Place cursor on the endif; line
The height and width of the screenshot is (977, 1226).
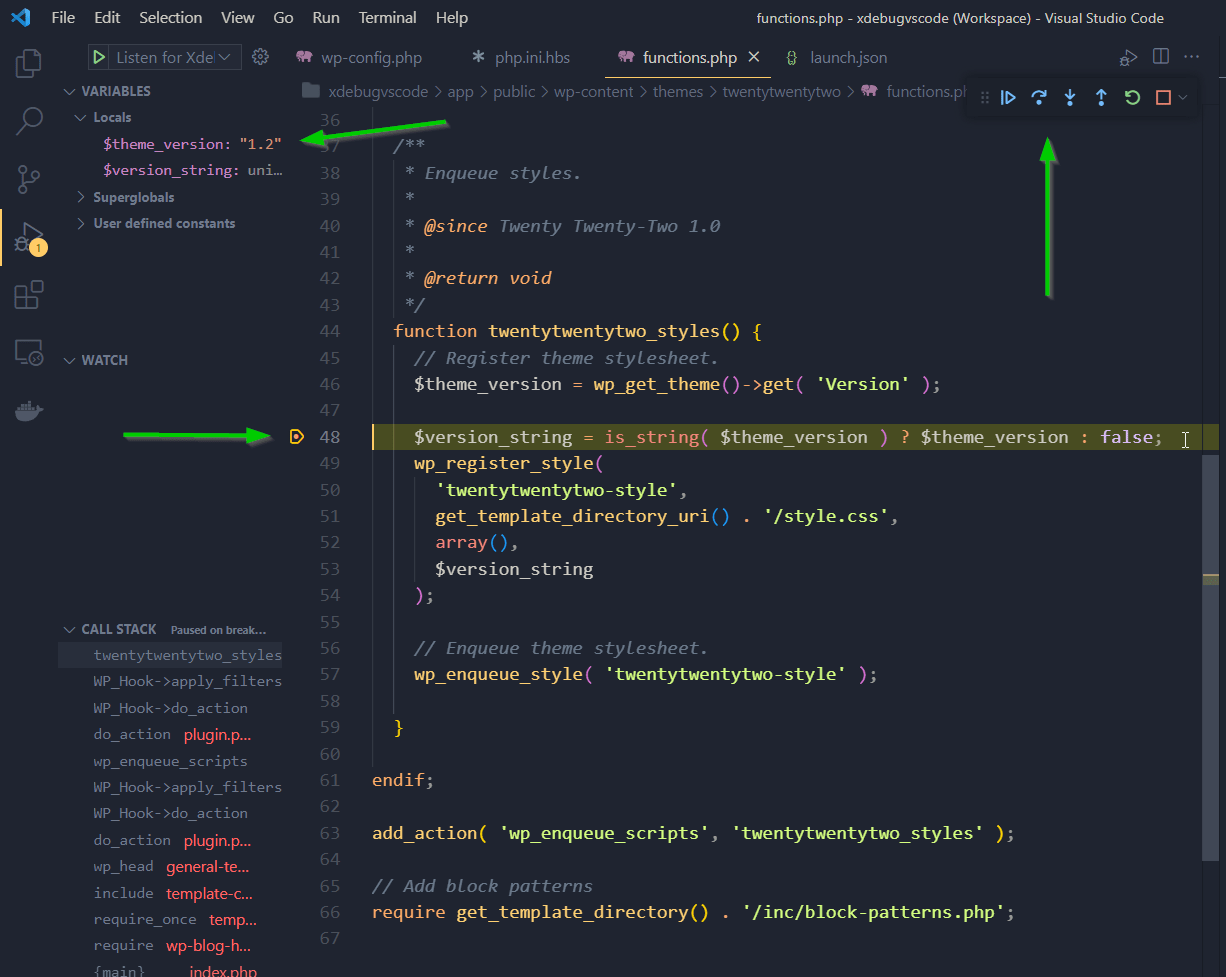[403, 780]
